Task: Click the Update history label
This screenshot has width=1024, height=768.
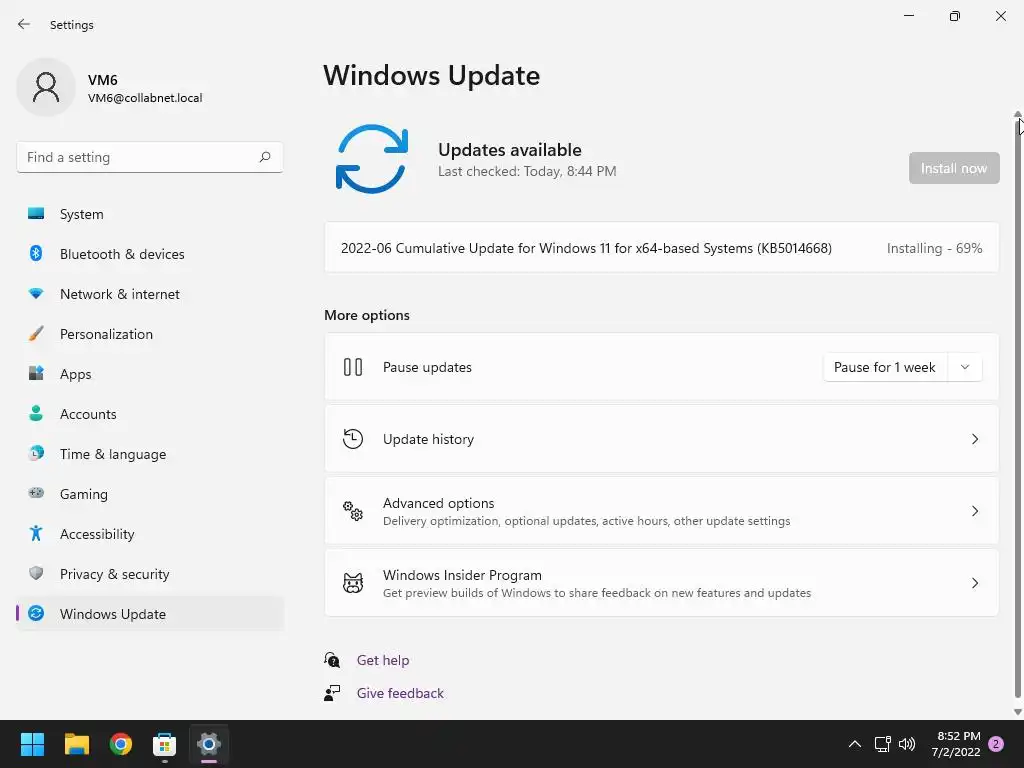Action: click(x=428, y=439)
